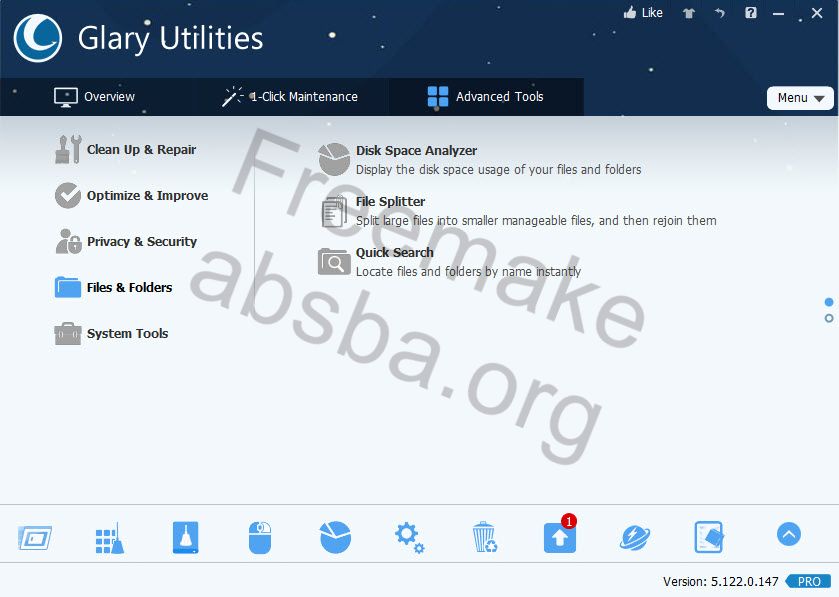Click the Disk Space Analyzer pie icon
Image resolution: width=839 pixels, height=597 pixels.
[334, 159]
